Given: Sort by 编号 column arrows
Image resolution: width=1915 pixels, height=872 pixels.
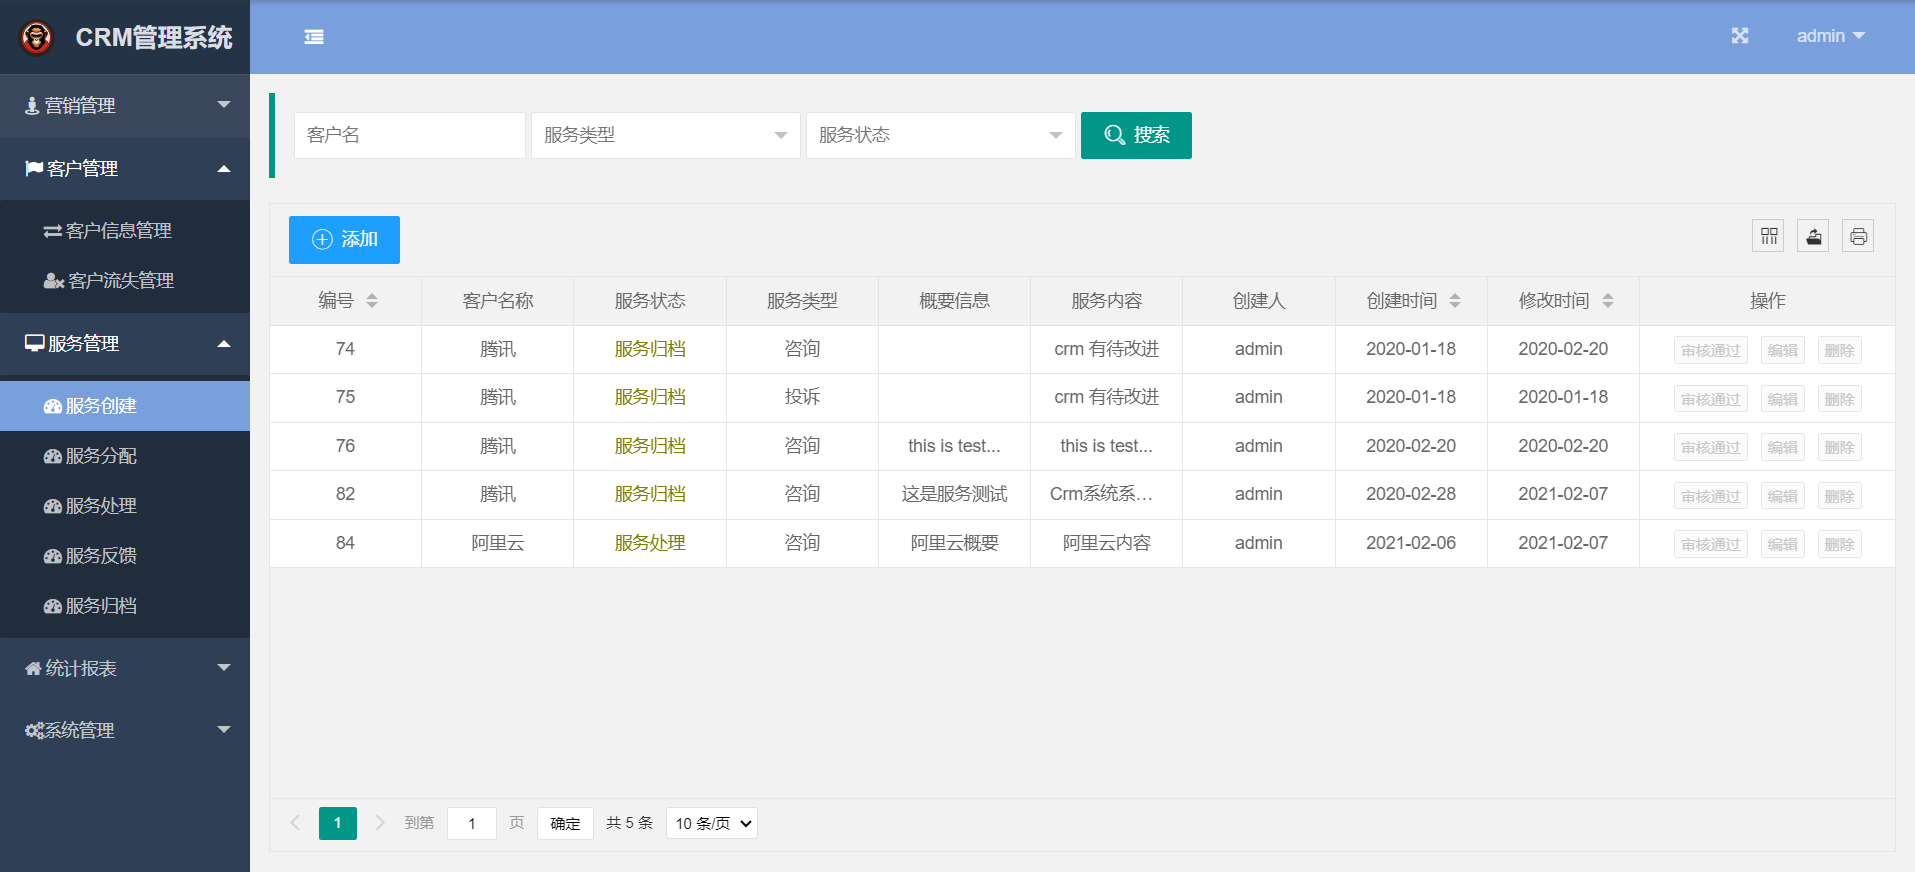Looking at the screenshot, I should (x=372, y=301).
